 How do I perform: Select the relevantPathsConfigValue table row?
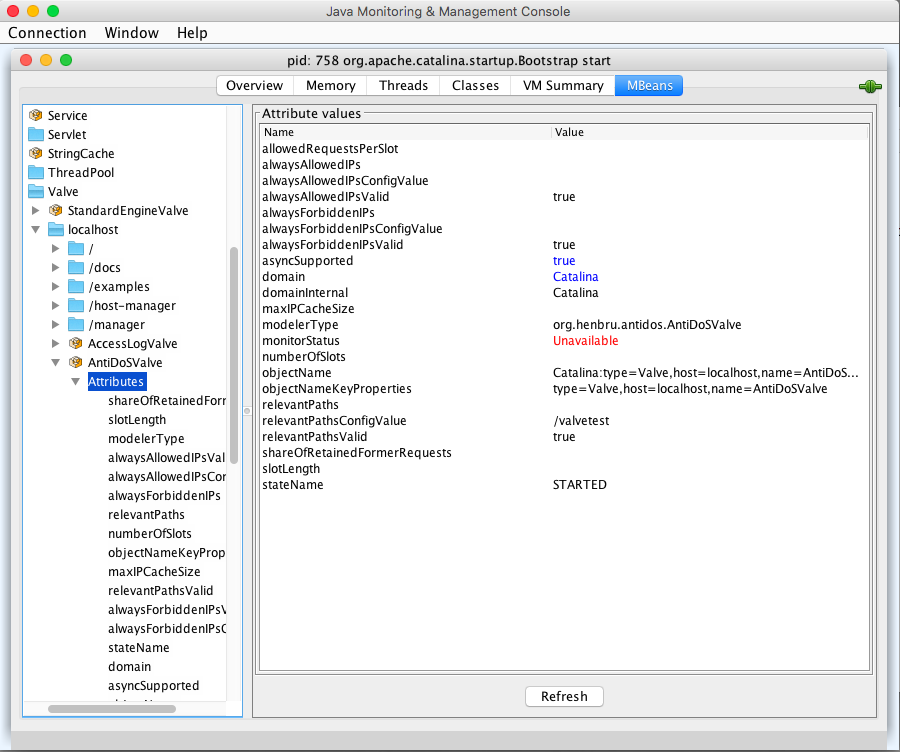click(564, 420)
